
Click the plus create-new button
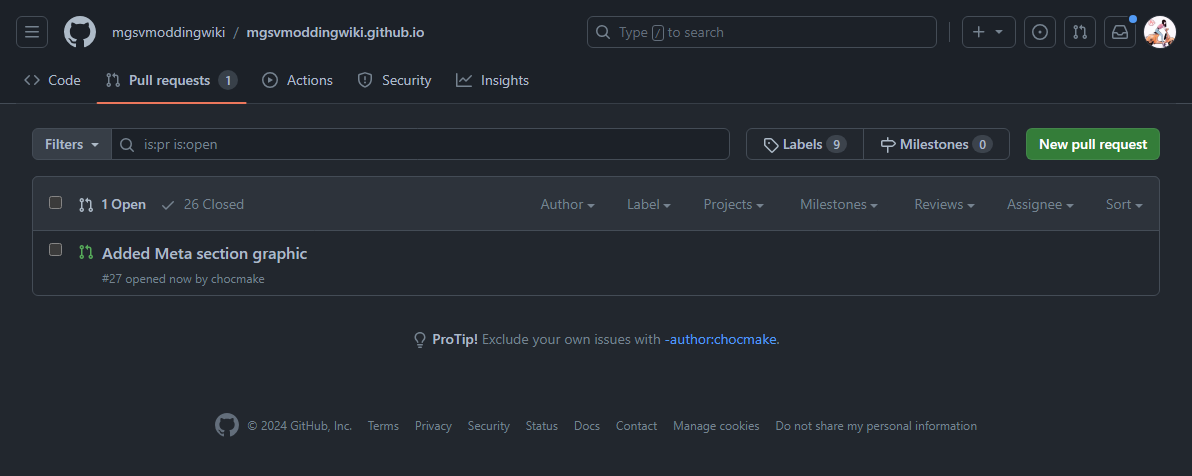pyautogui.click(x=988, y=32)
